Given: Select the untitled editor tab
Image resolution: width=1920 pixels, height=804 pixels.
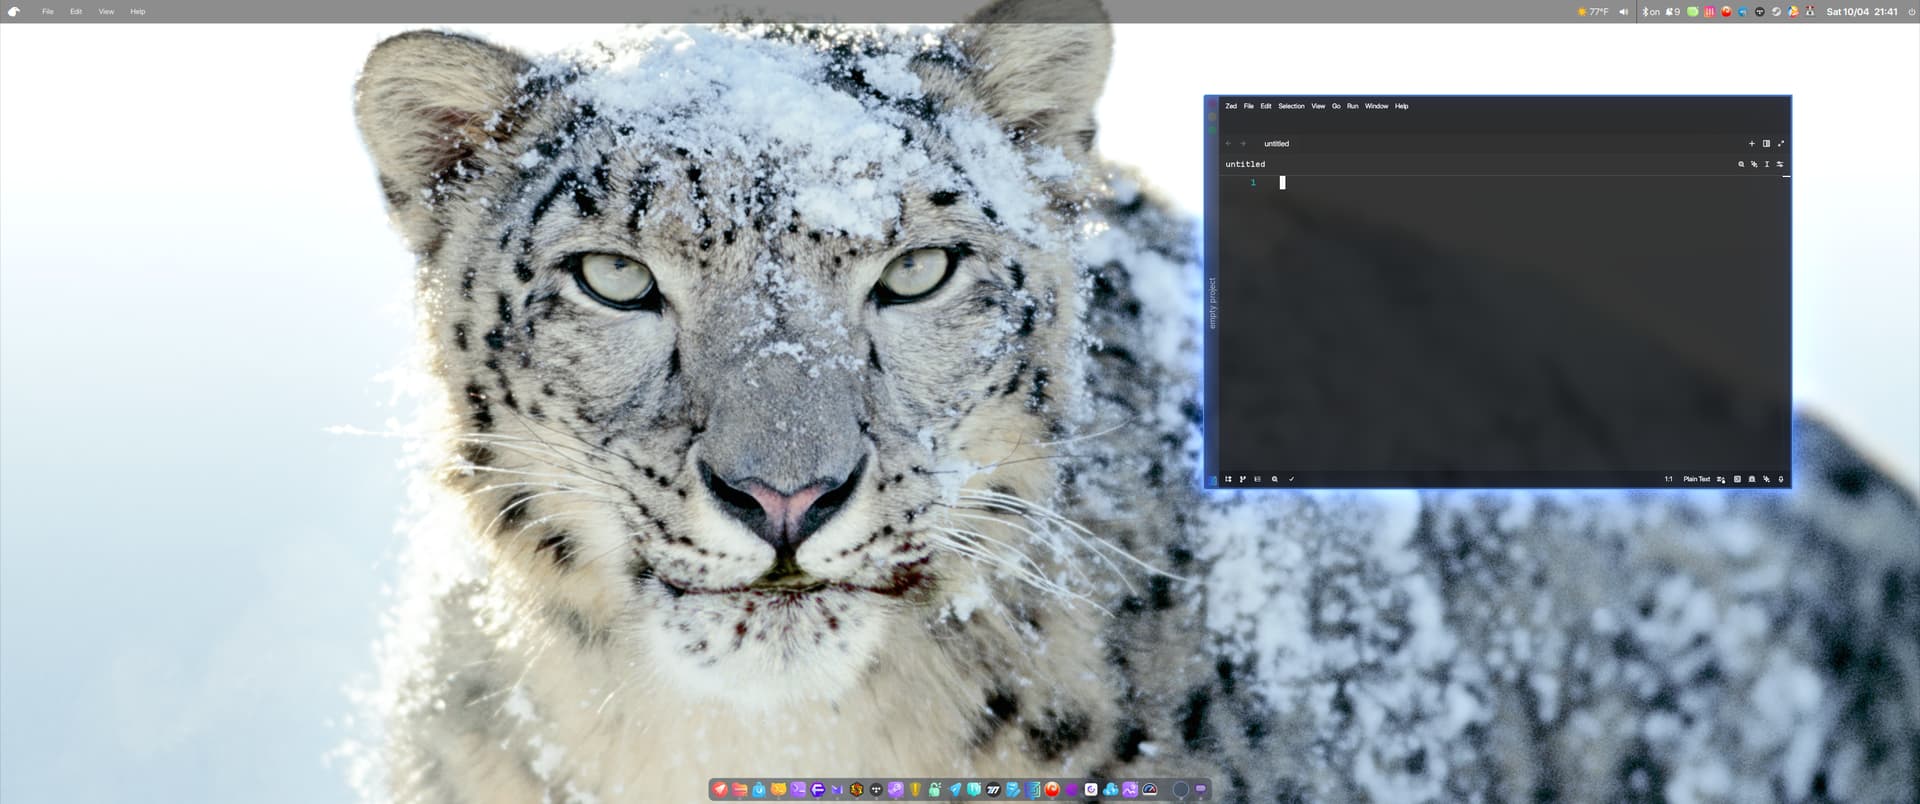Looking at the screenshot, I should tap(1276, 144).
